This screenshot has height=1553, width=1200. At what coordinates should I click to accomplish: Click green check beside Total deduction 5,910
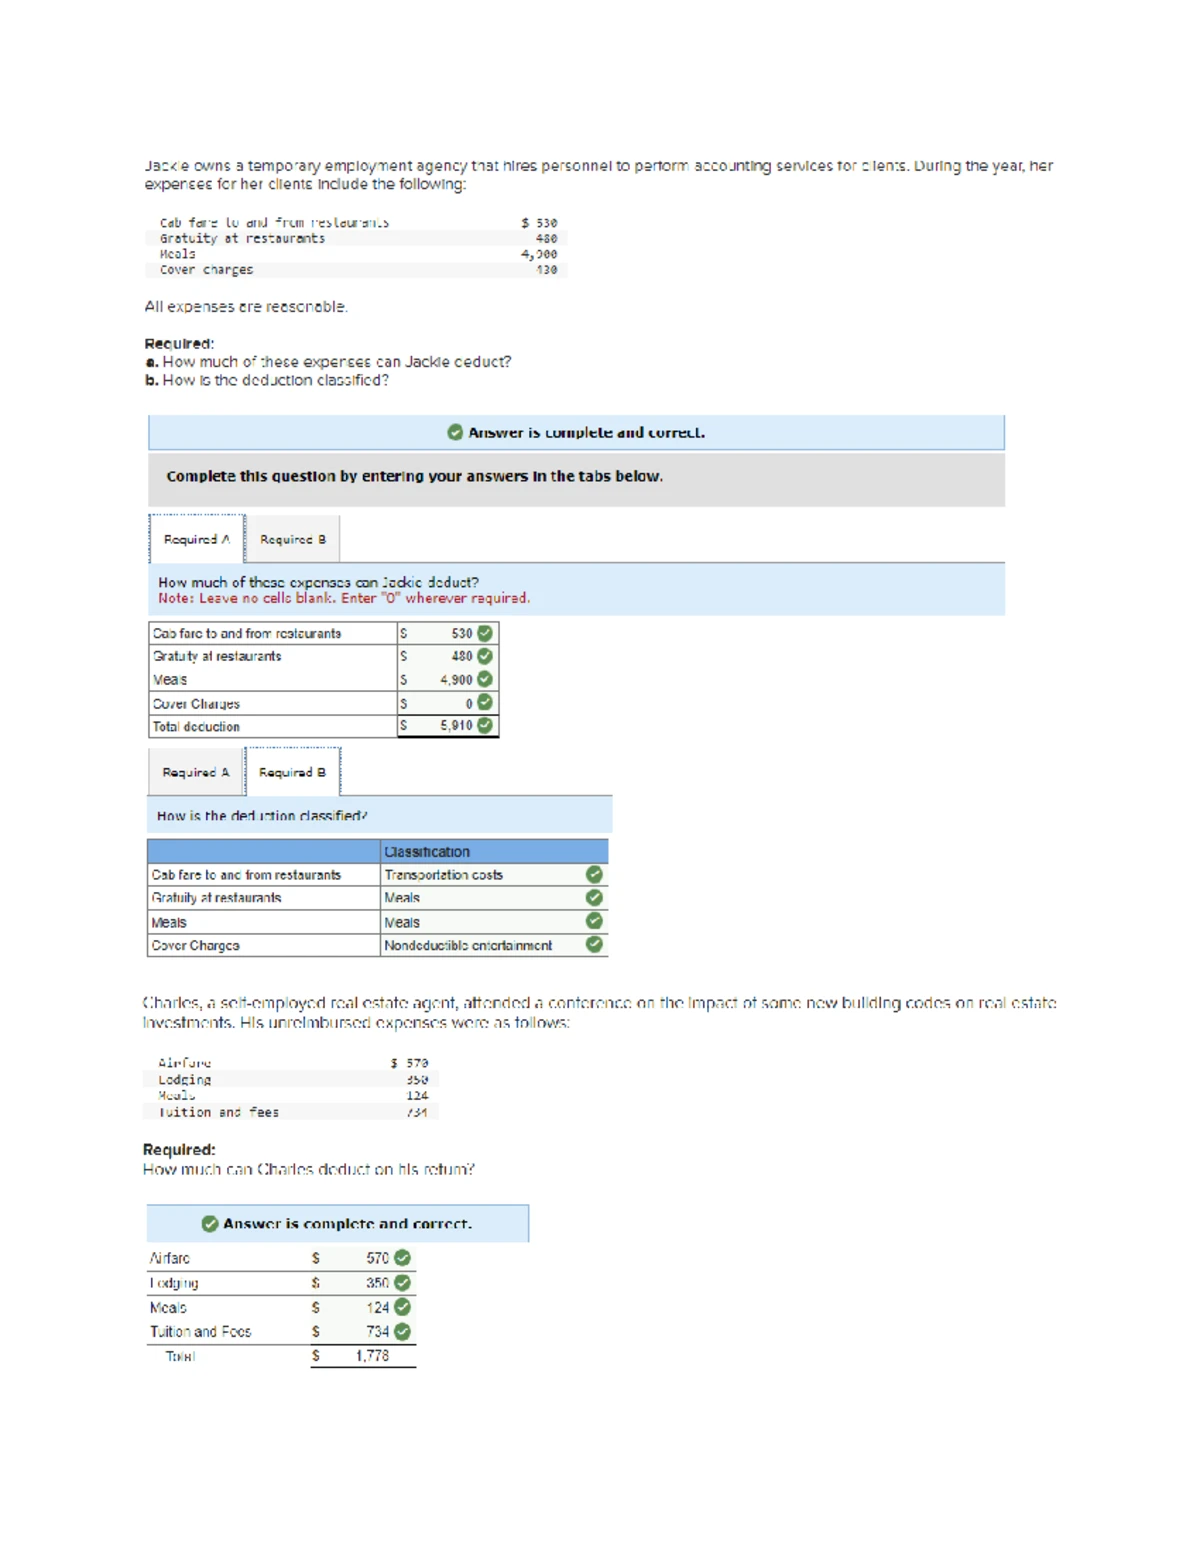click(x=485, y=725)
